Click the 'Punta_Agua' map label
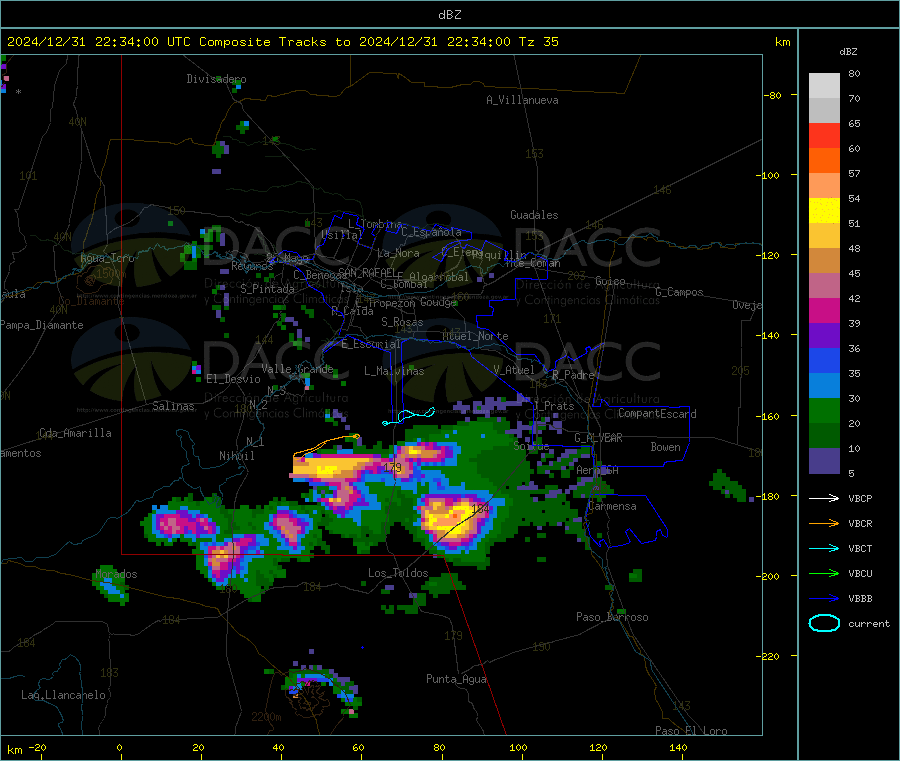900x761 pixels. pyautogui.click(x=456, y=679)
